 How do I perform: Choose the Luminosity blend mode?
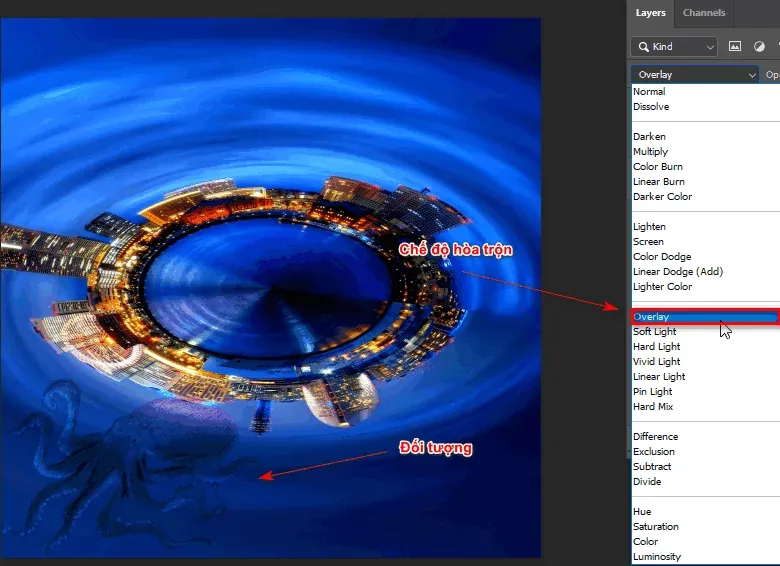657,557
